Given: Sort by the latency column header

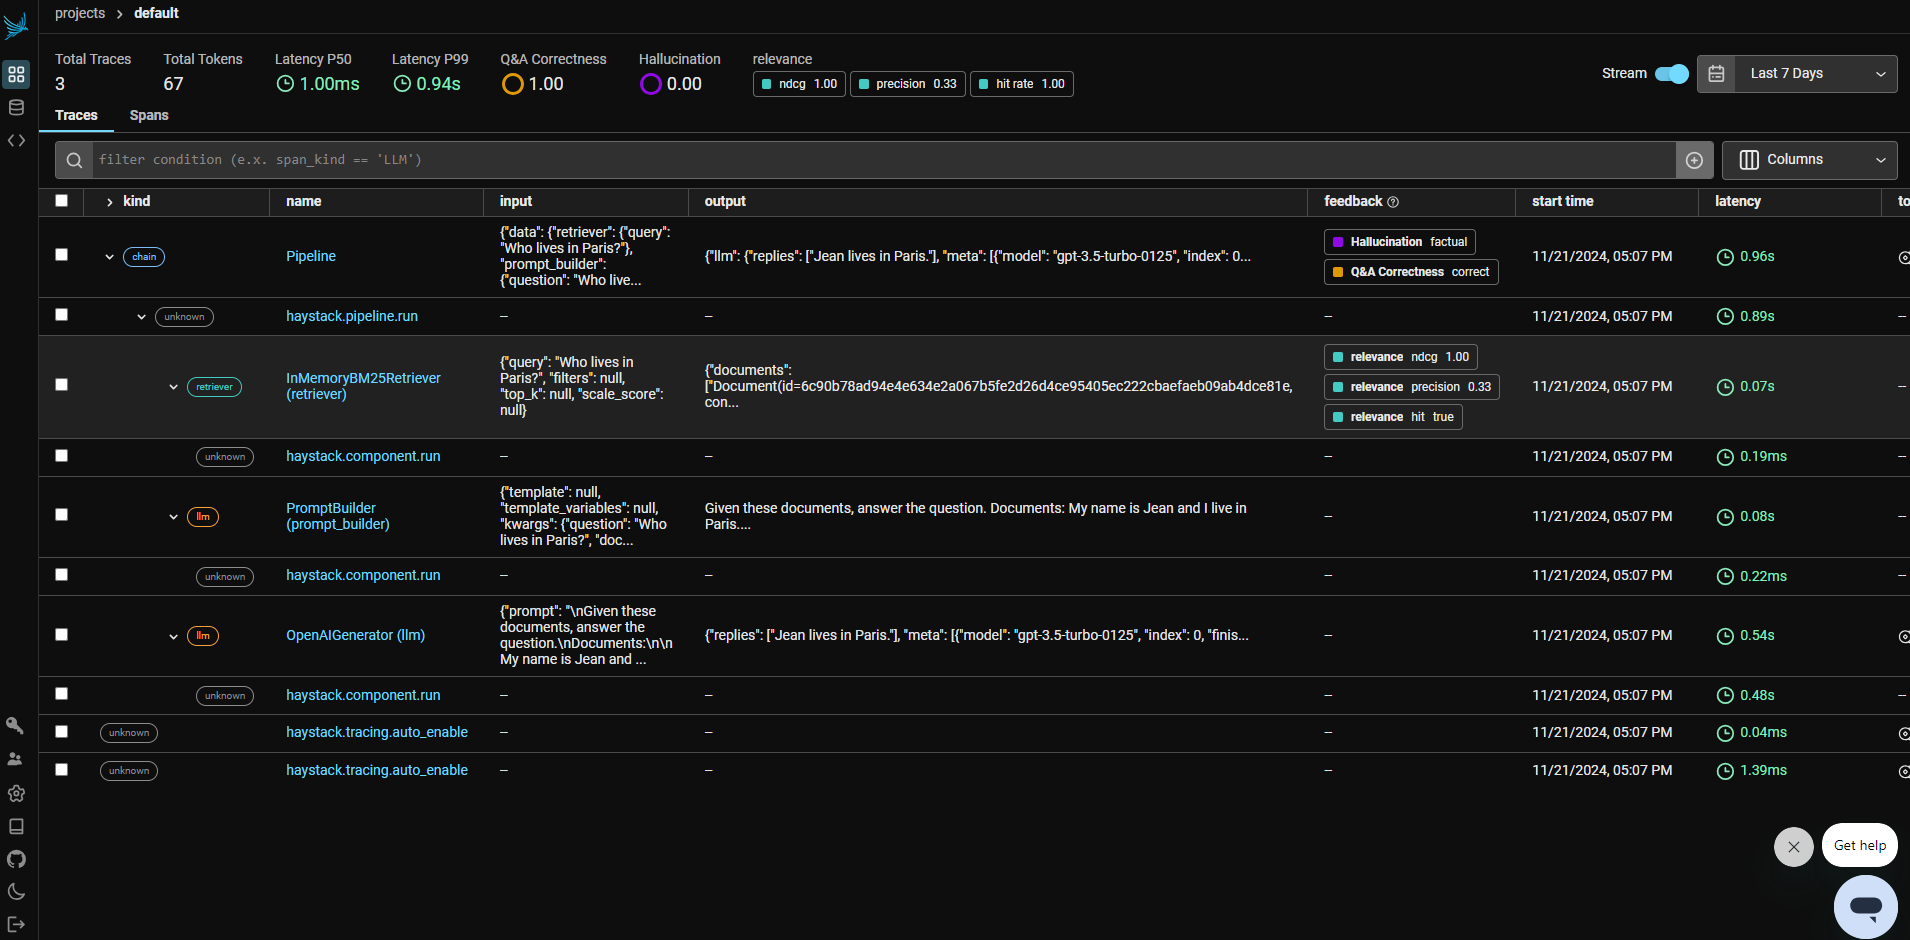Looking at the screenshot, I should pyautogui.click(x=1738, y=202).
